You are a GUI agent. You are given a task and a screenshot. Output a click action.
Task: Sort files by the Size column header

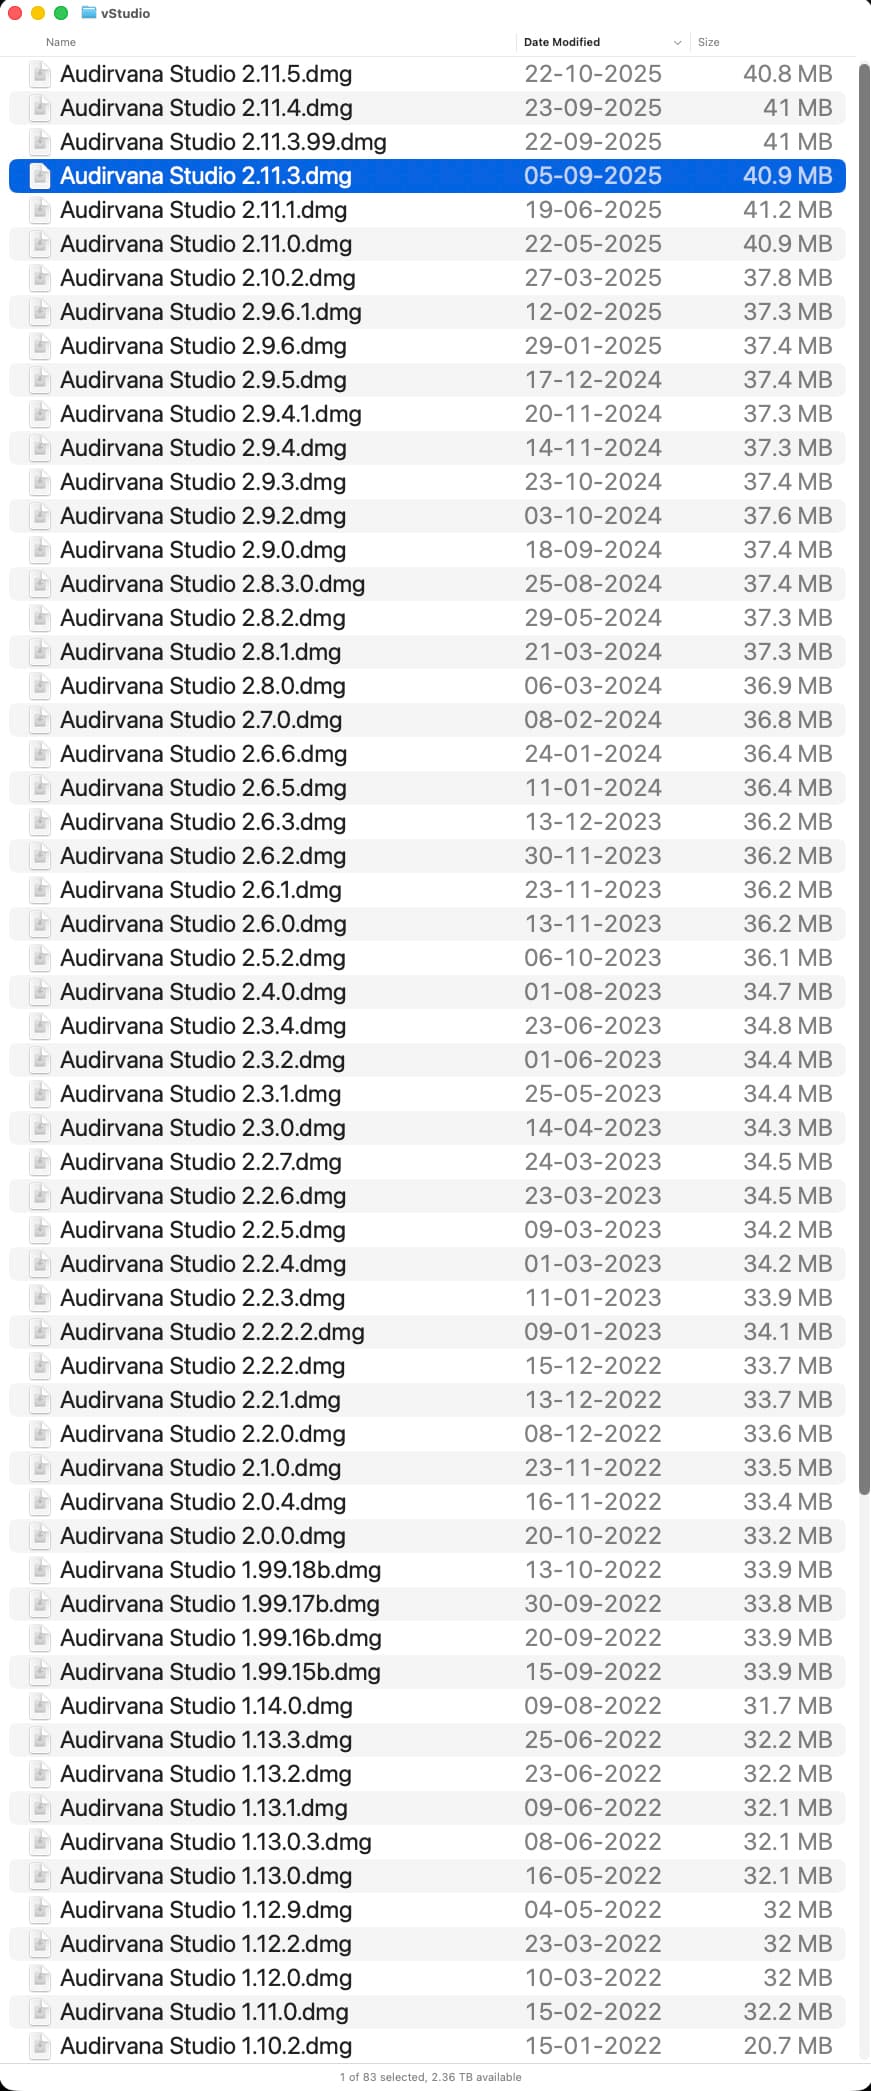tap(709, 42)
